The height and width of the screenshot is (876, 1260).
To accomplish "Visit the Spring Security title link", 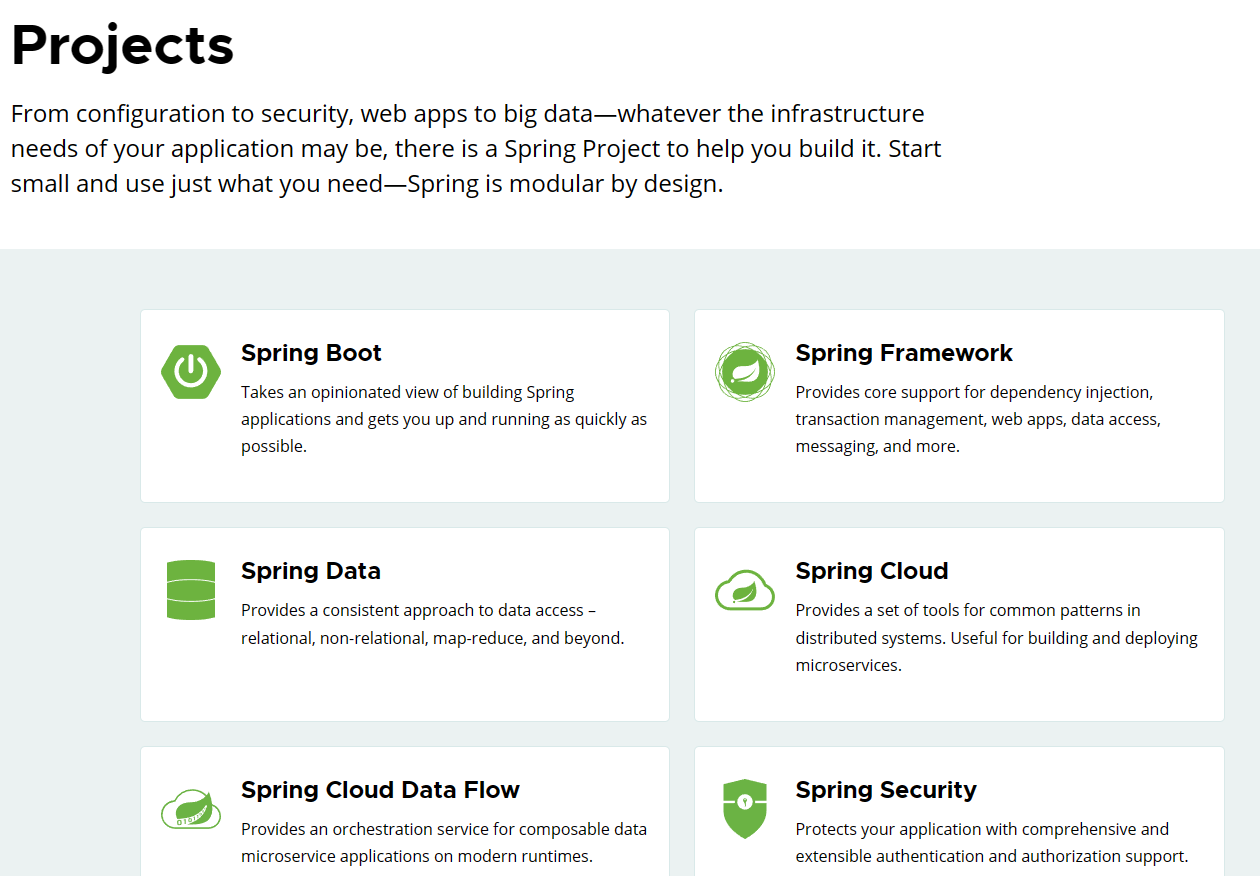I will [x=885, y=790].
